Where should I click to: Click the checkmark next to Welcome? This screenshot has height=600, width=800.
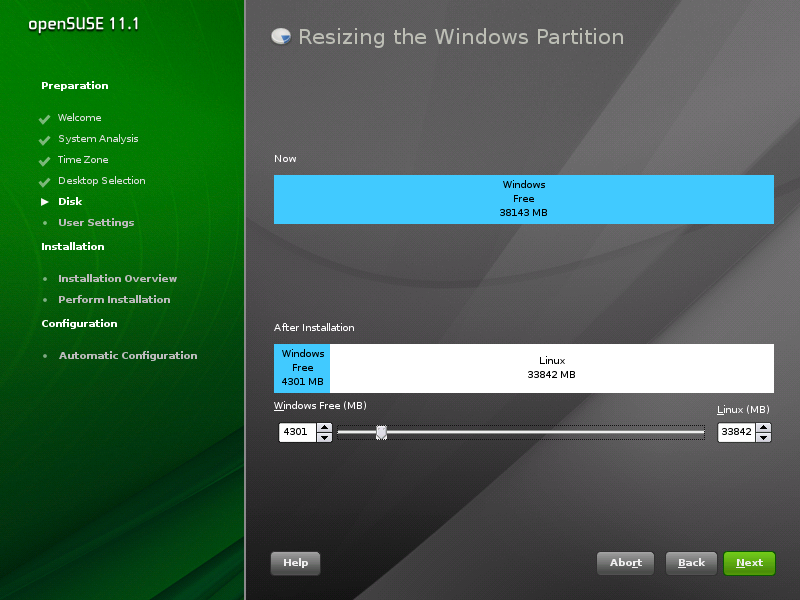coord(44,119)
